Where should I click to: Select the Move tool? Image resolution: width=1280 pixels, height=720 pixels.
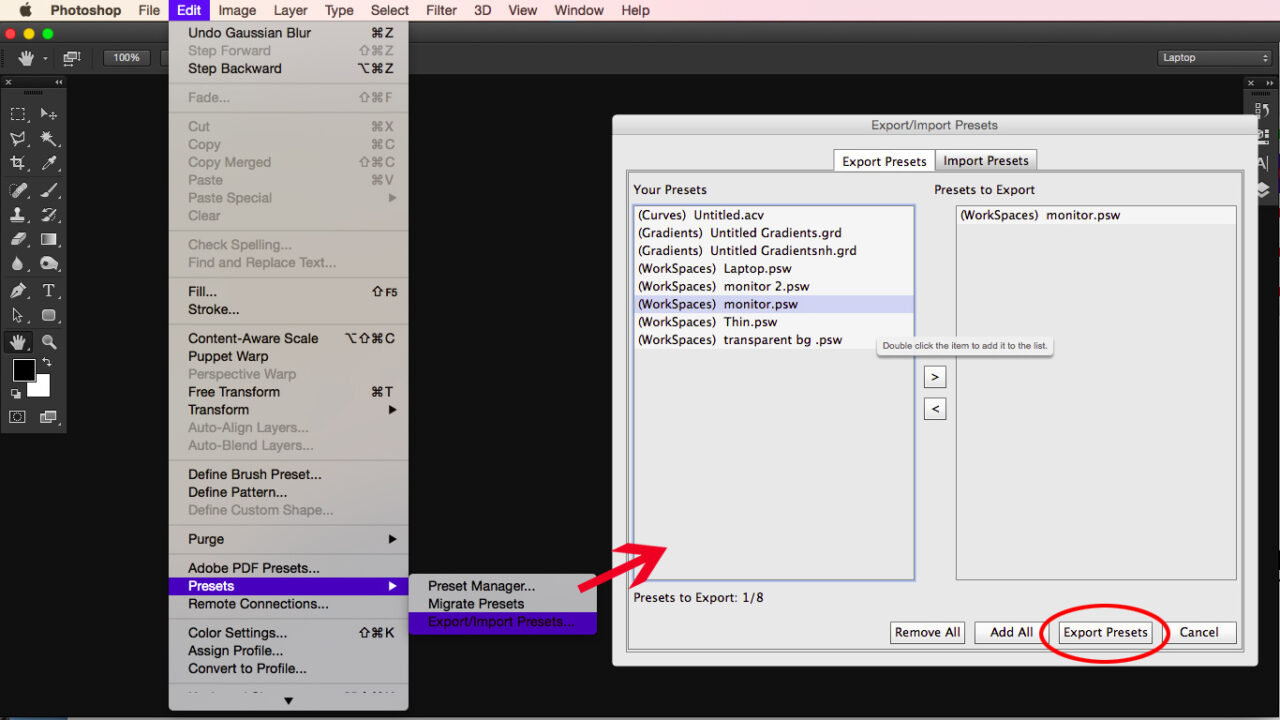[x=46, y=113]
